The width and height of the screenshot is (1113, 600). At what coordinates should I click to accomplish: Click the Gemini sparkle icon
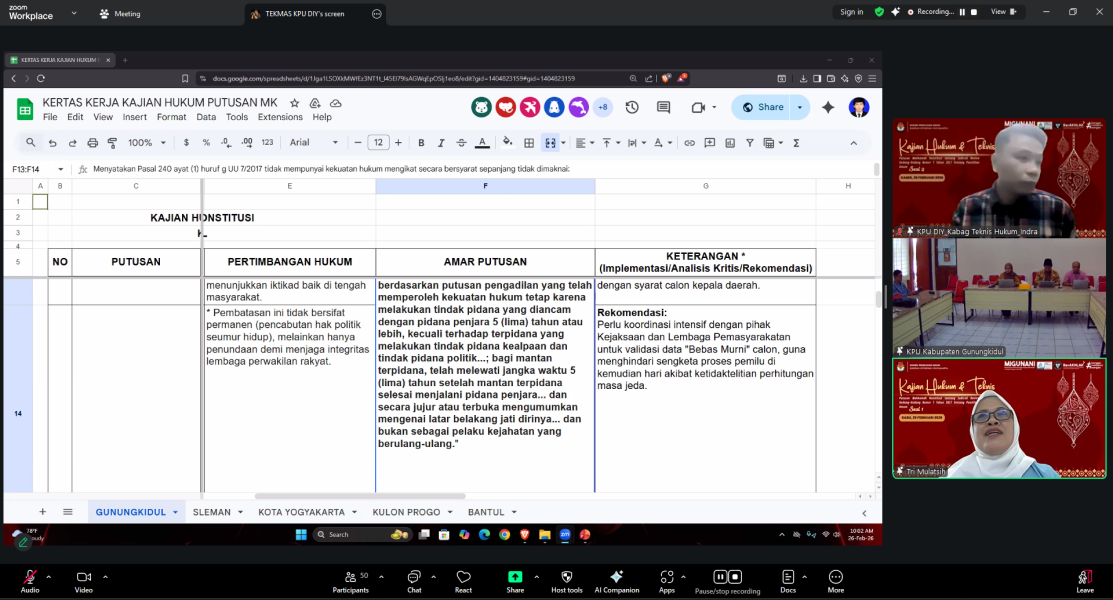pyautogui.click(x=828, y=107)
